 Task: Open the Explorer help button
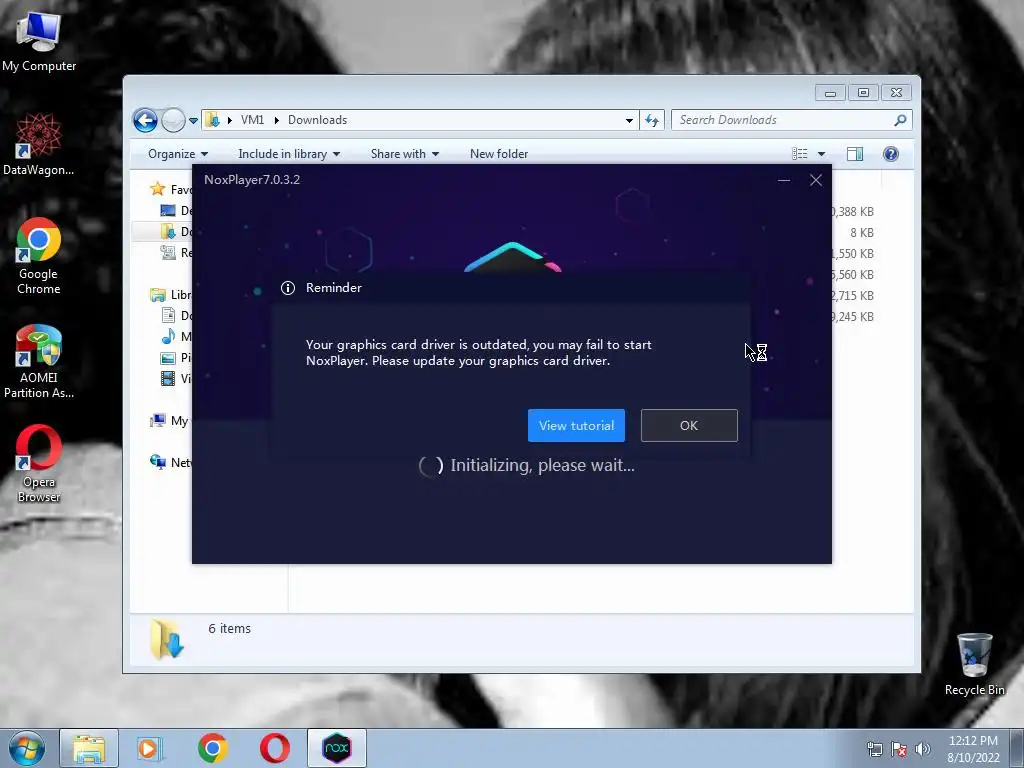pyautogui.click(x=891, y=154)
